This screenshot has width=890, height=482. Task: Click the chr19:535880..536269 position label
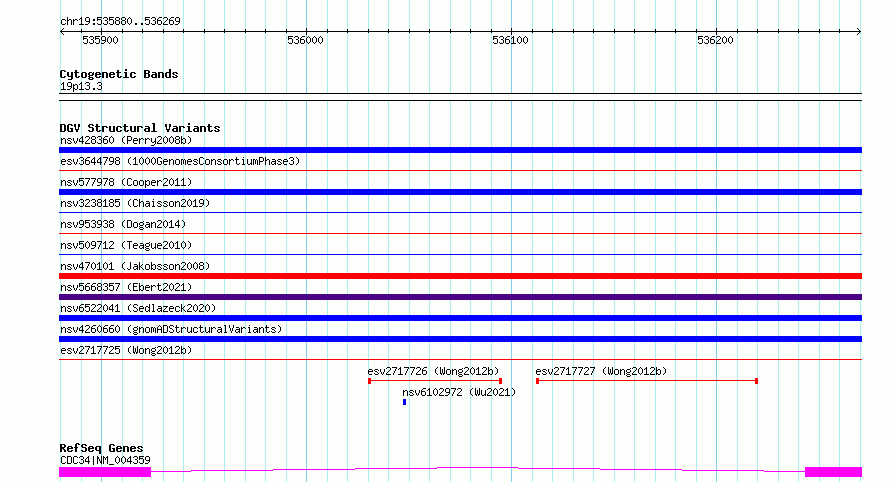click(x=120, y=21)
